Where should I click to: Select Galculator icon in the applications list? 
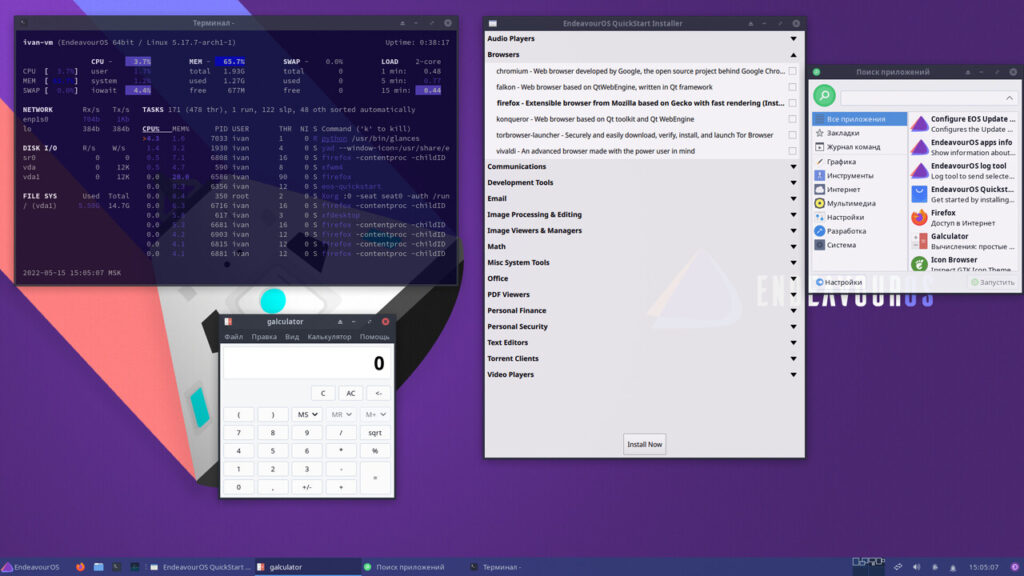[x=919, y=241]
